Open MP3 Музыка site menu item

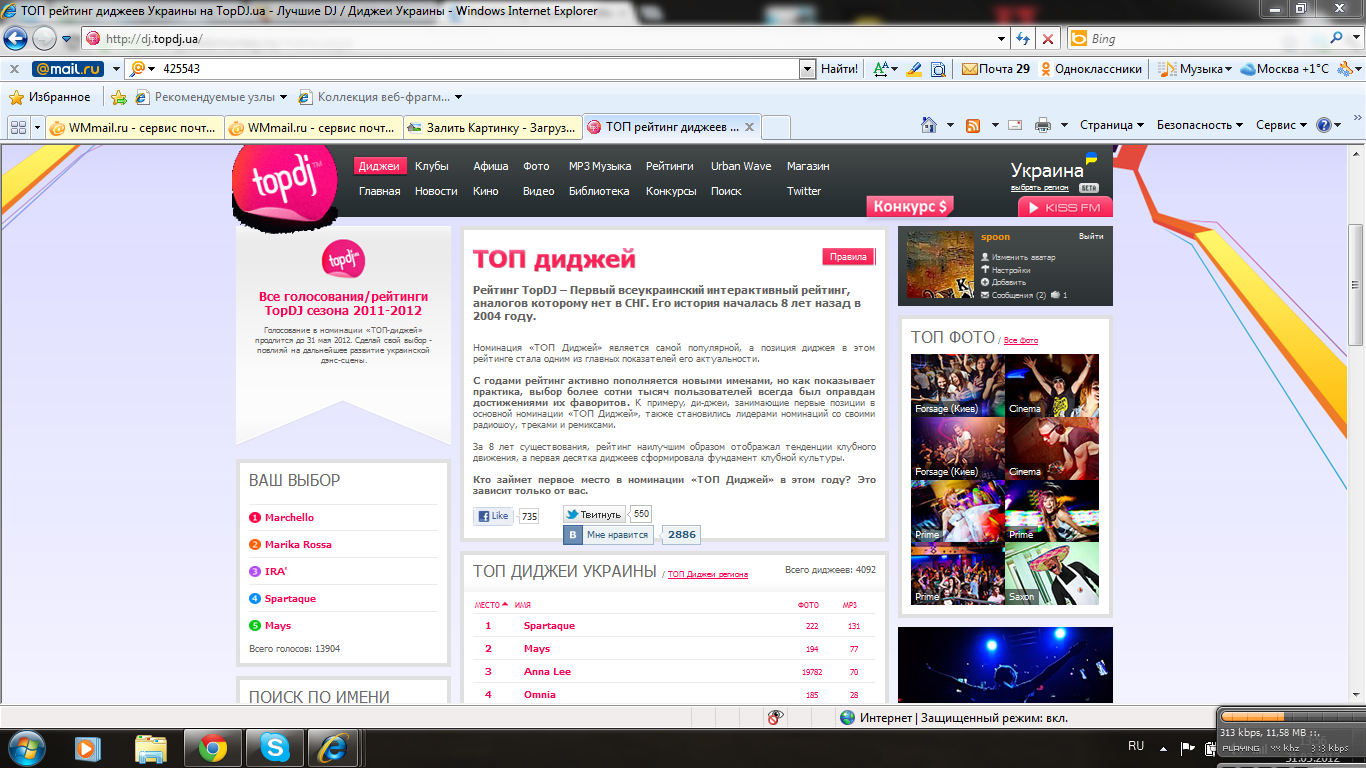(600, 166)
